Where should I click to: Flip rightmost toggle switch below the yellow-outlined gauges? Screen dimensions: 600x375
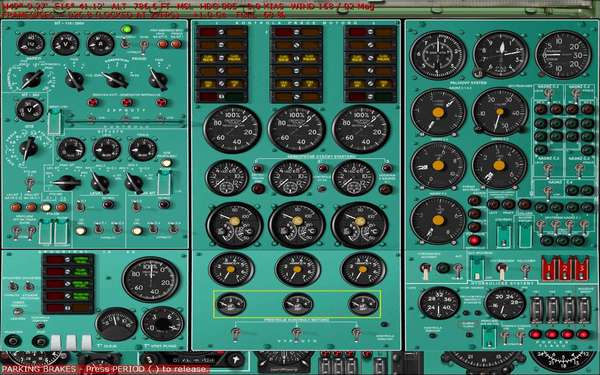(357, 334)
